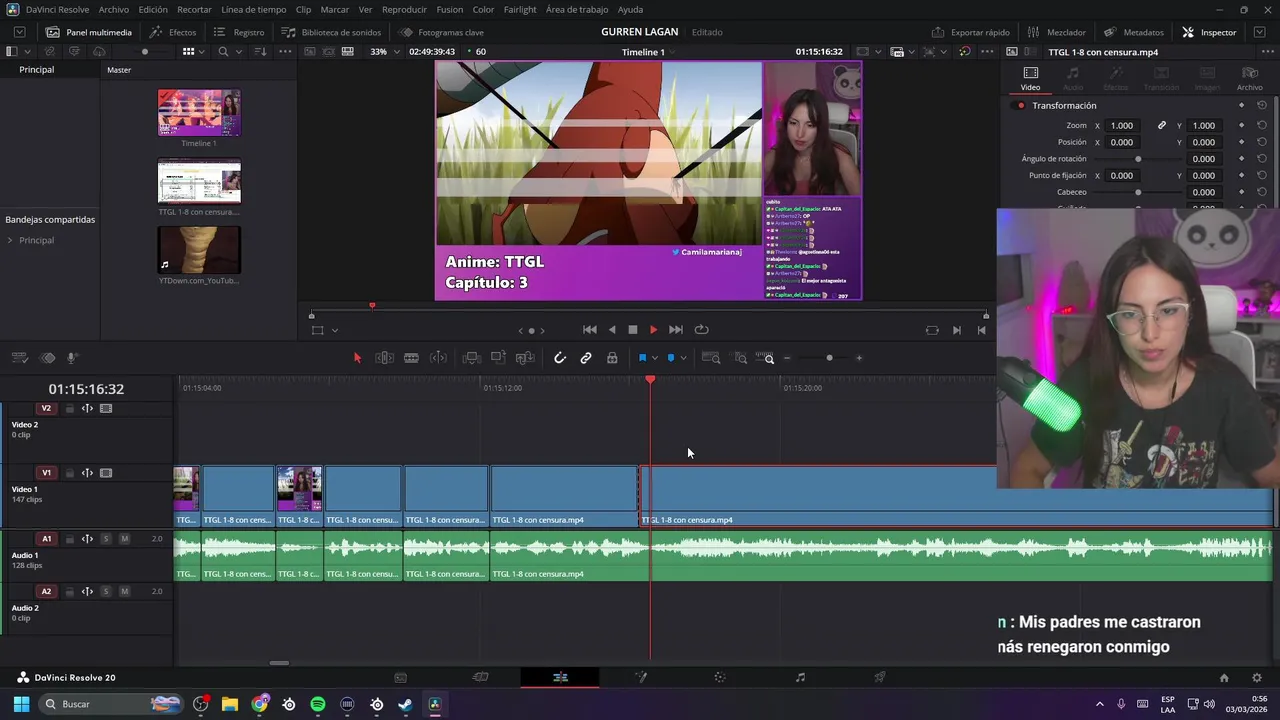Screen dimensions: 1280x720
Task: Choose the Blade edit mode tool
Action: click(x=411, y=358)
